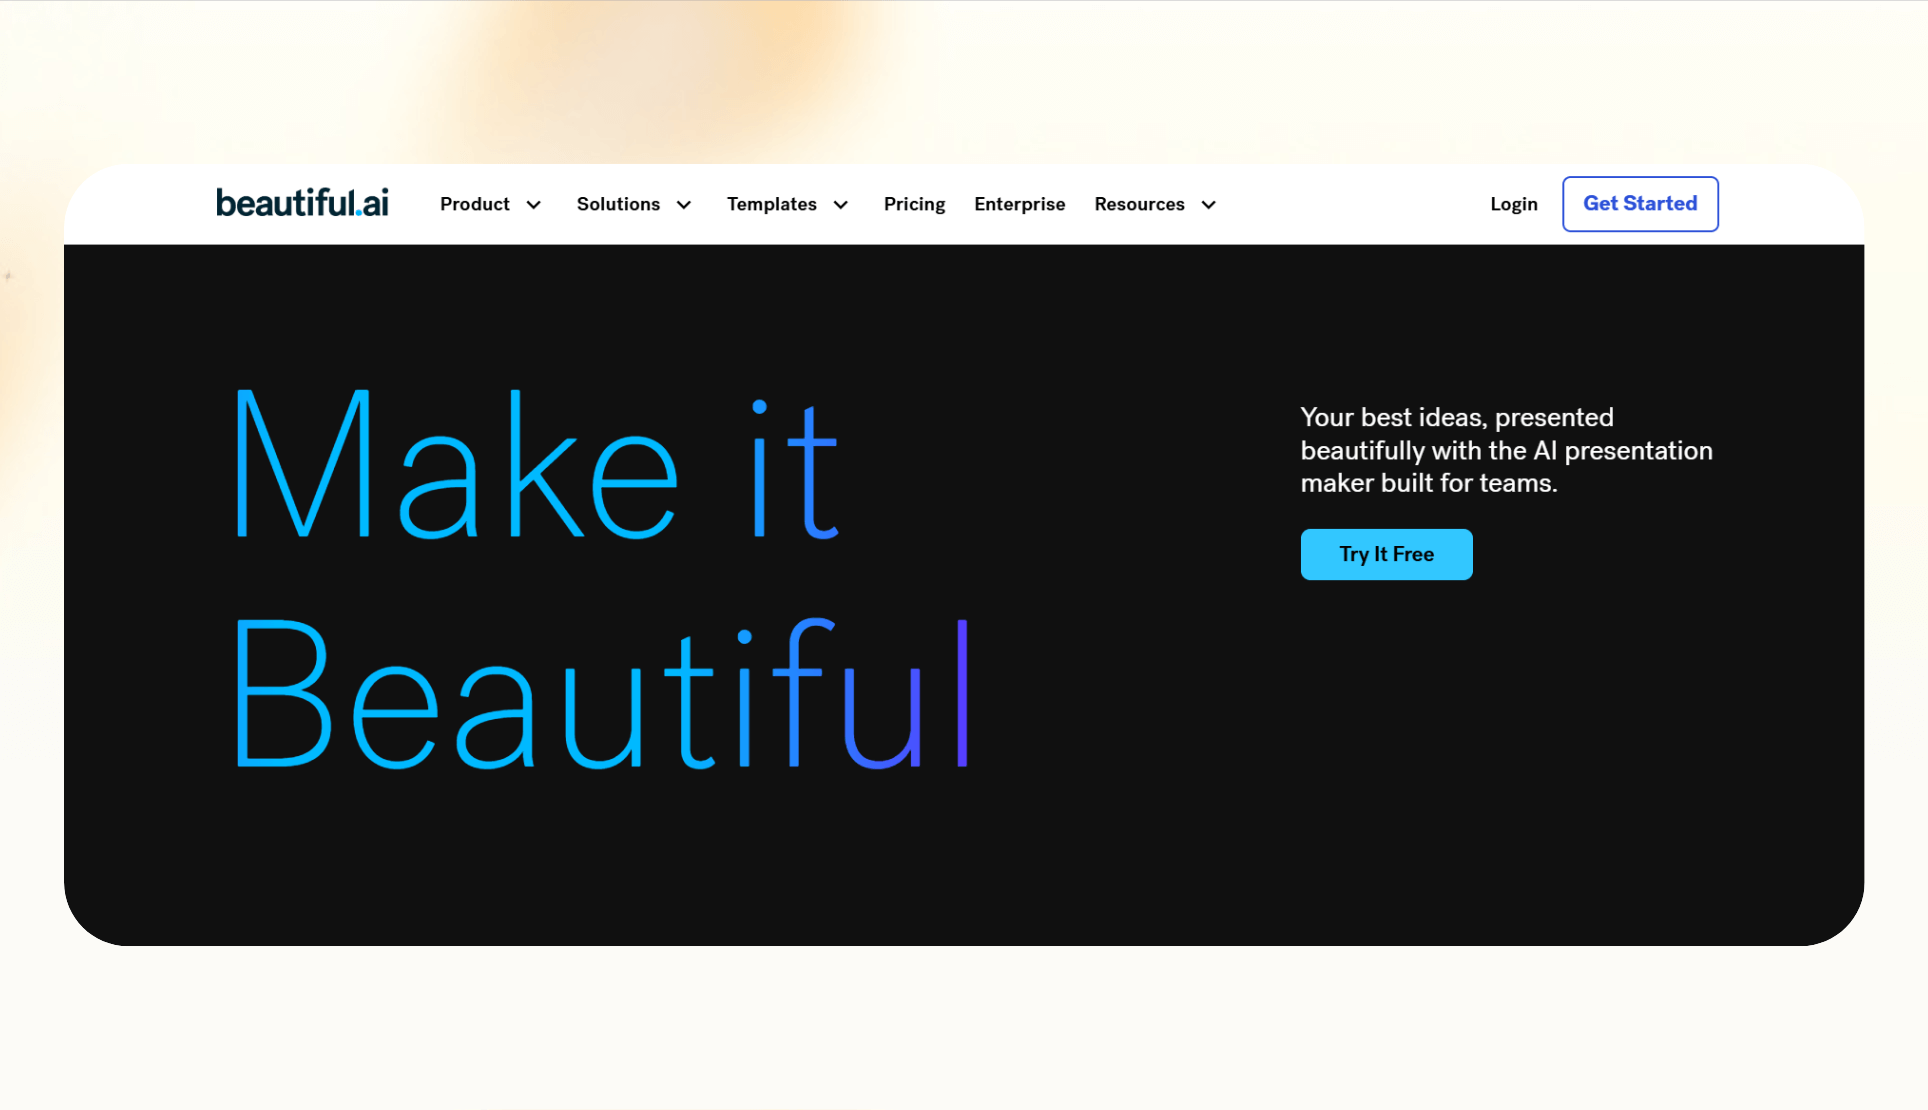Click the blue dot in the logo
The image size is (1928, 1110).
[x=359, y=213]
